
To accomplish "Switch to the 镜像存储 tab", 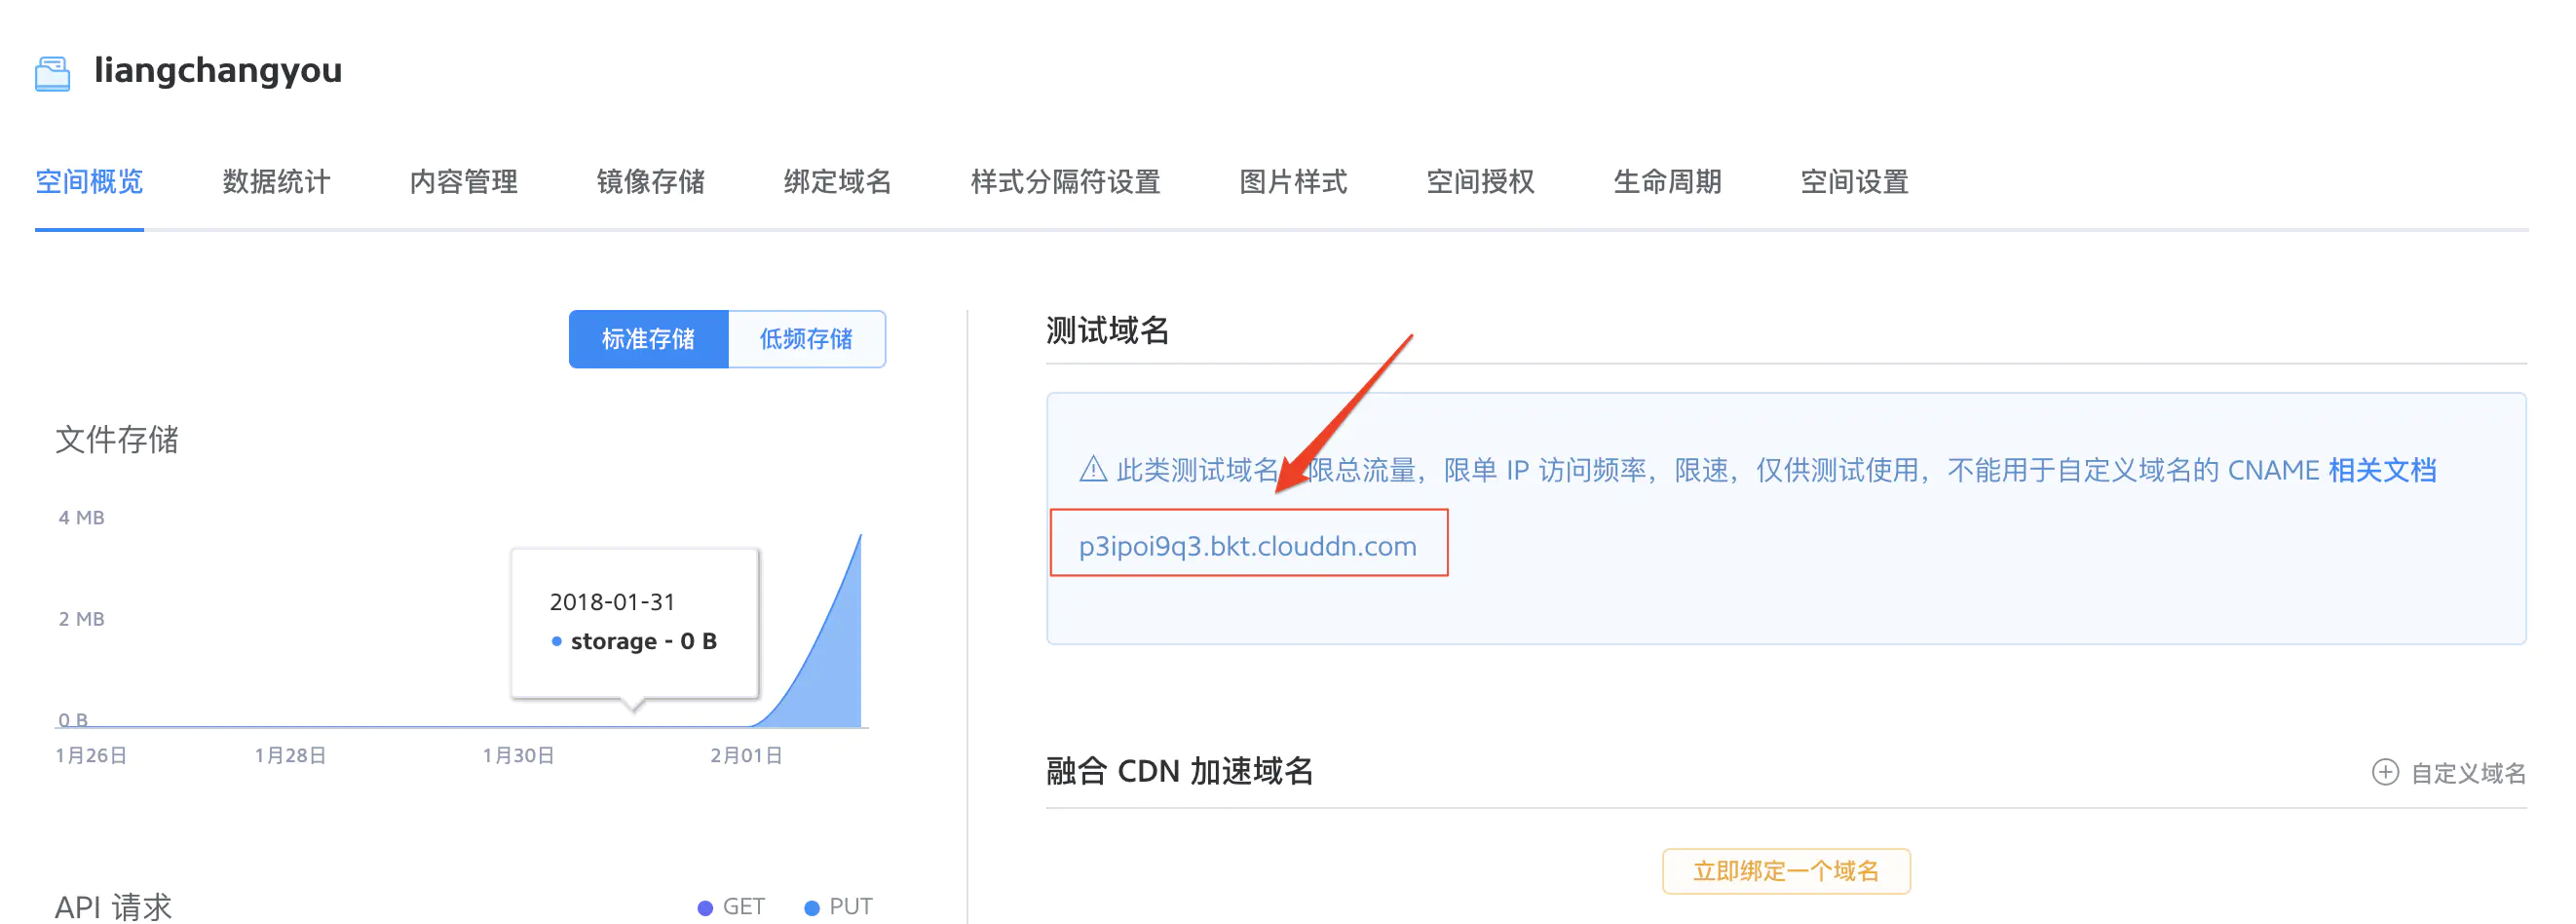I will click(650, 181).
